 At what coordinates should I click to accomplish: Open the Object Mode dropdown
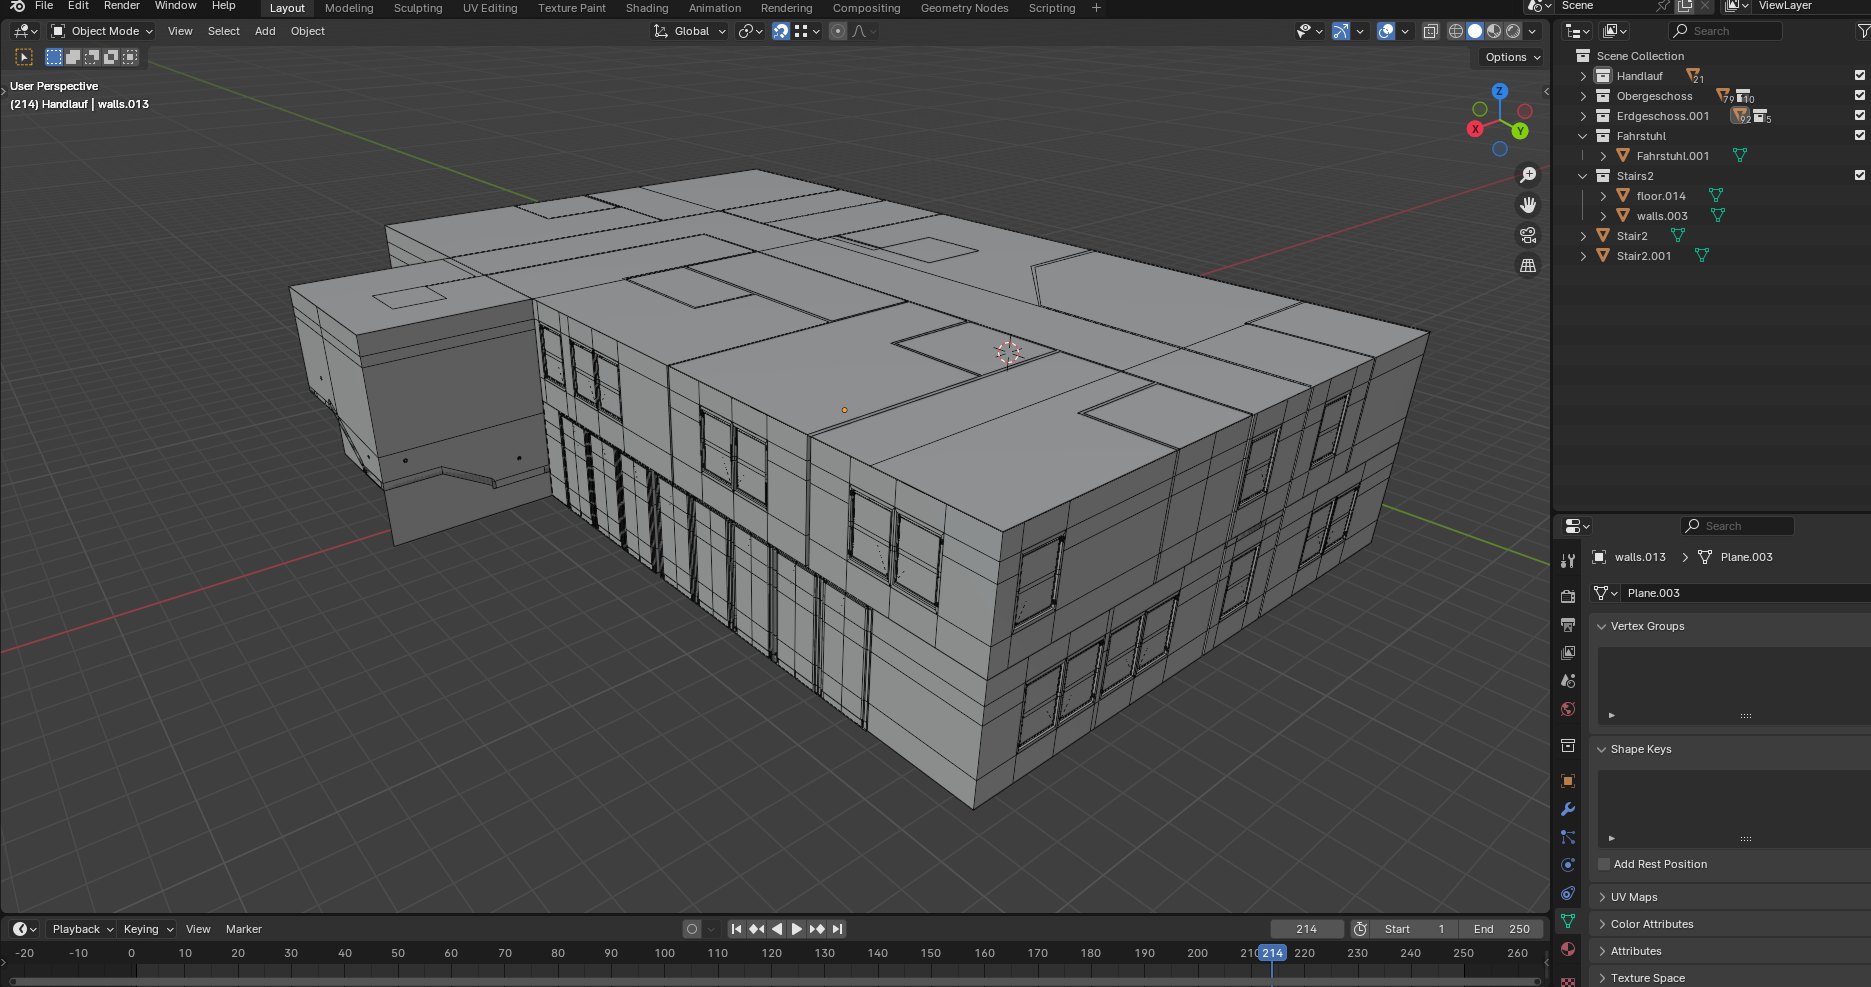pos(102,31)
